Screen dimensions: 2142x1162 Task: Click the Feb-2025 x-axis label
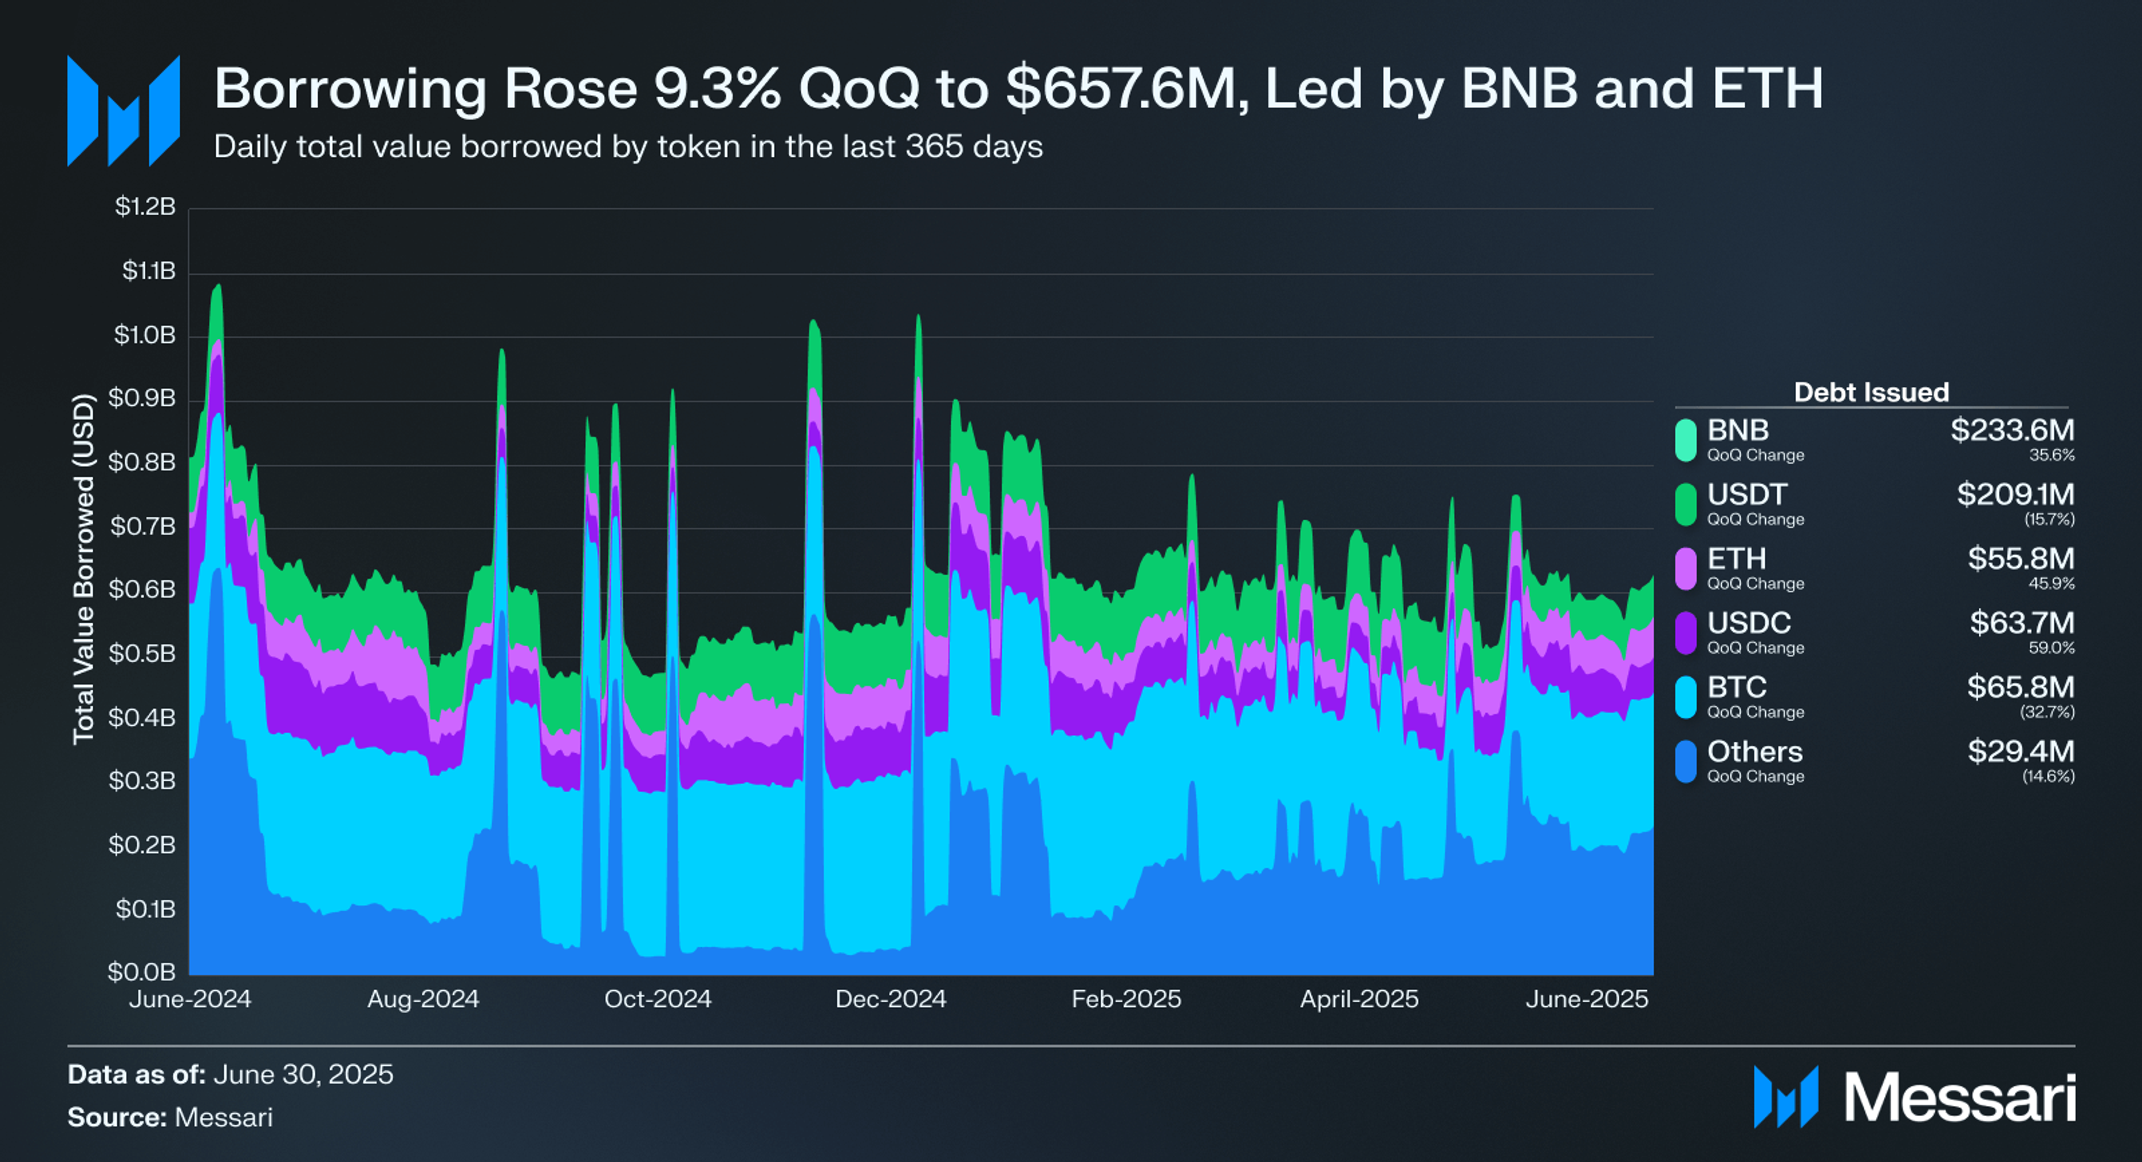[x=1126, y=999]
